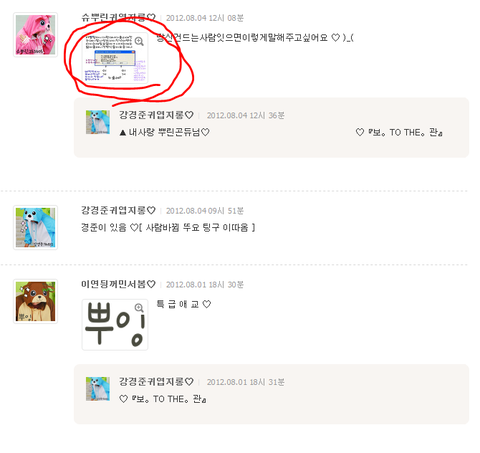Click username 이연딩꺼민서봄♡

tap(118, 284)
